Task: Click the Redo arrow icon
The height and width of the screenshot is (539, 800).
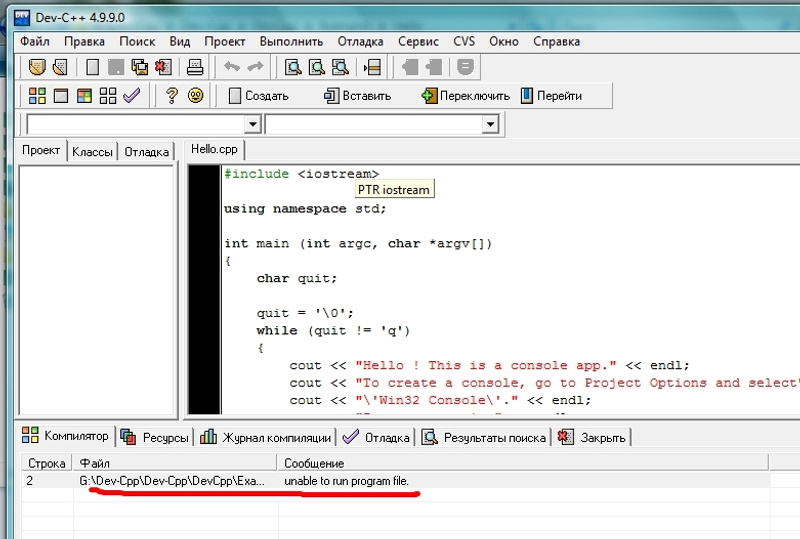Action: click(254, 67)
